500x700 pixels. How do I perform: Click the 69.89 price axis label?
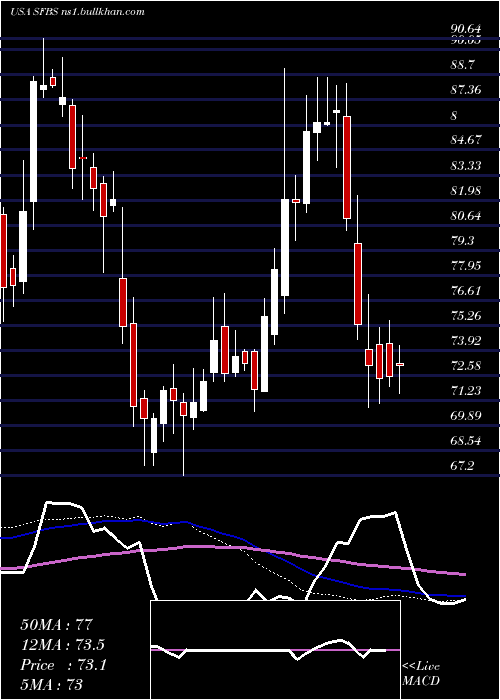[466, 415]
